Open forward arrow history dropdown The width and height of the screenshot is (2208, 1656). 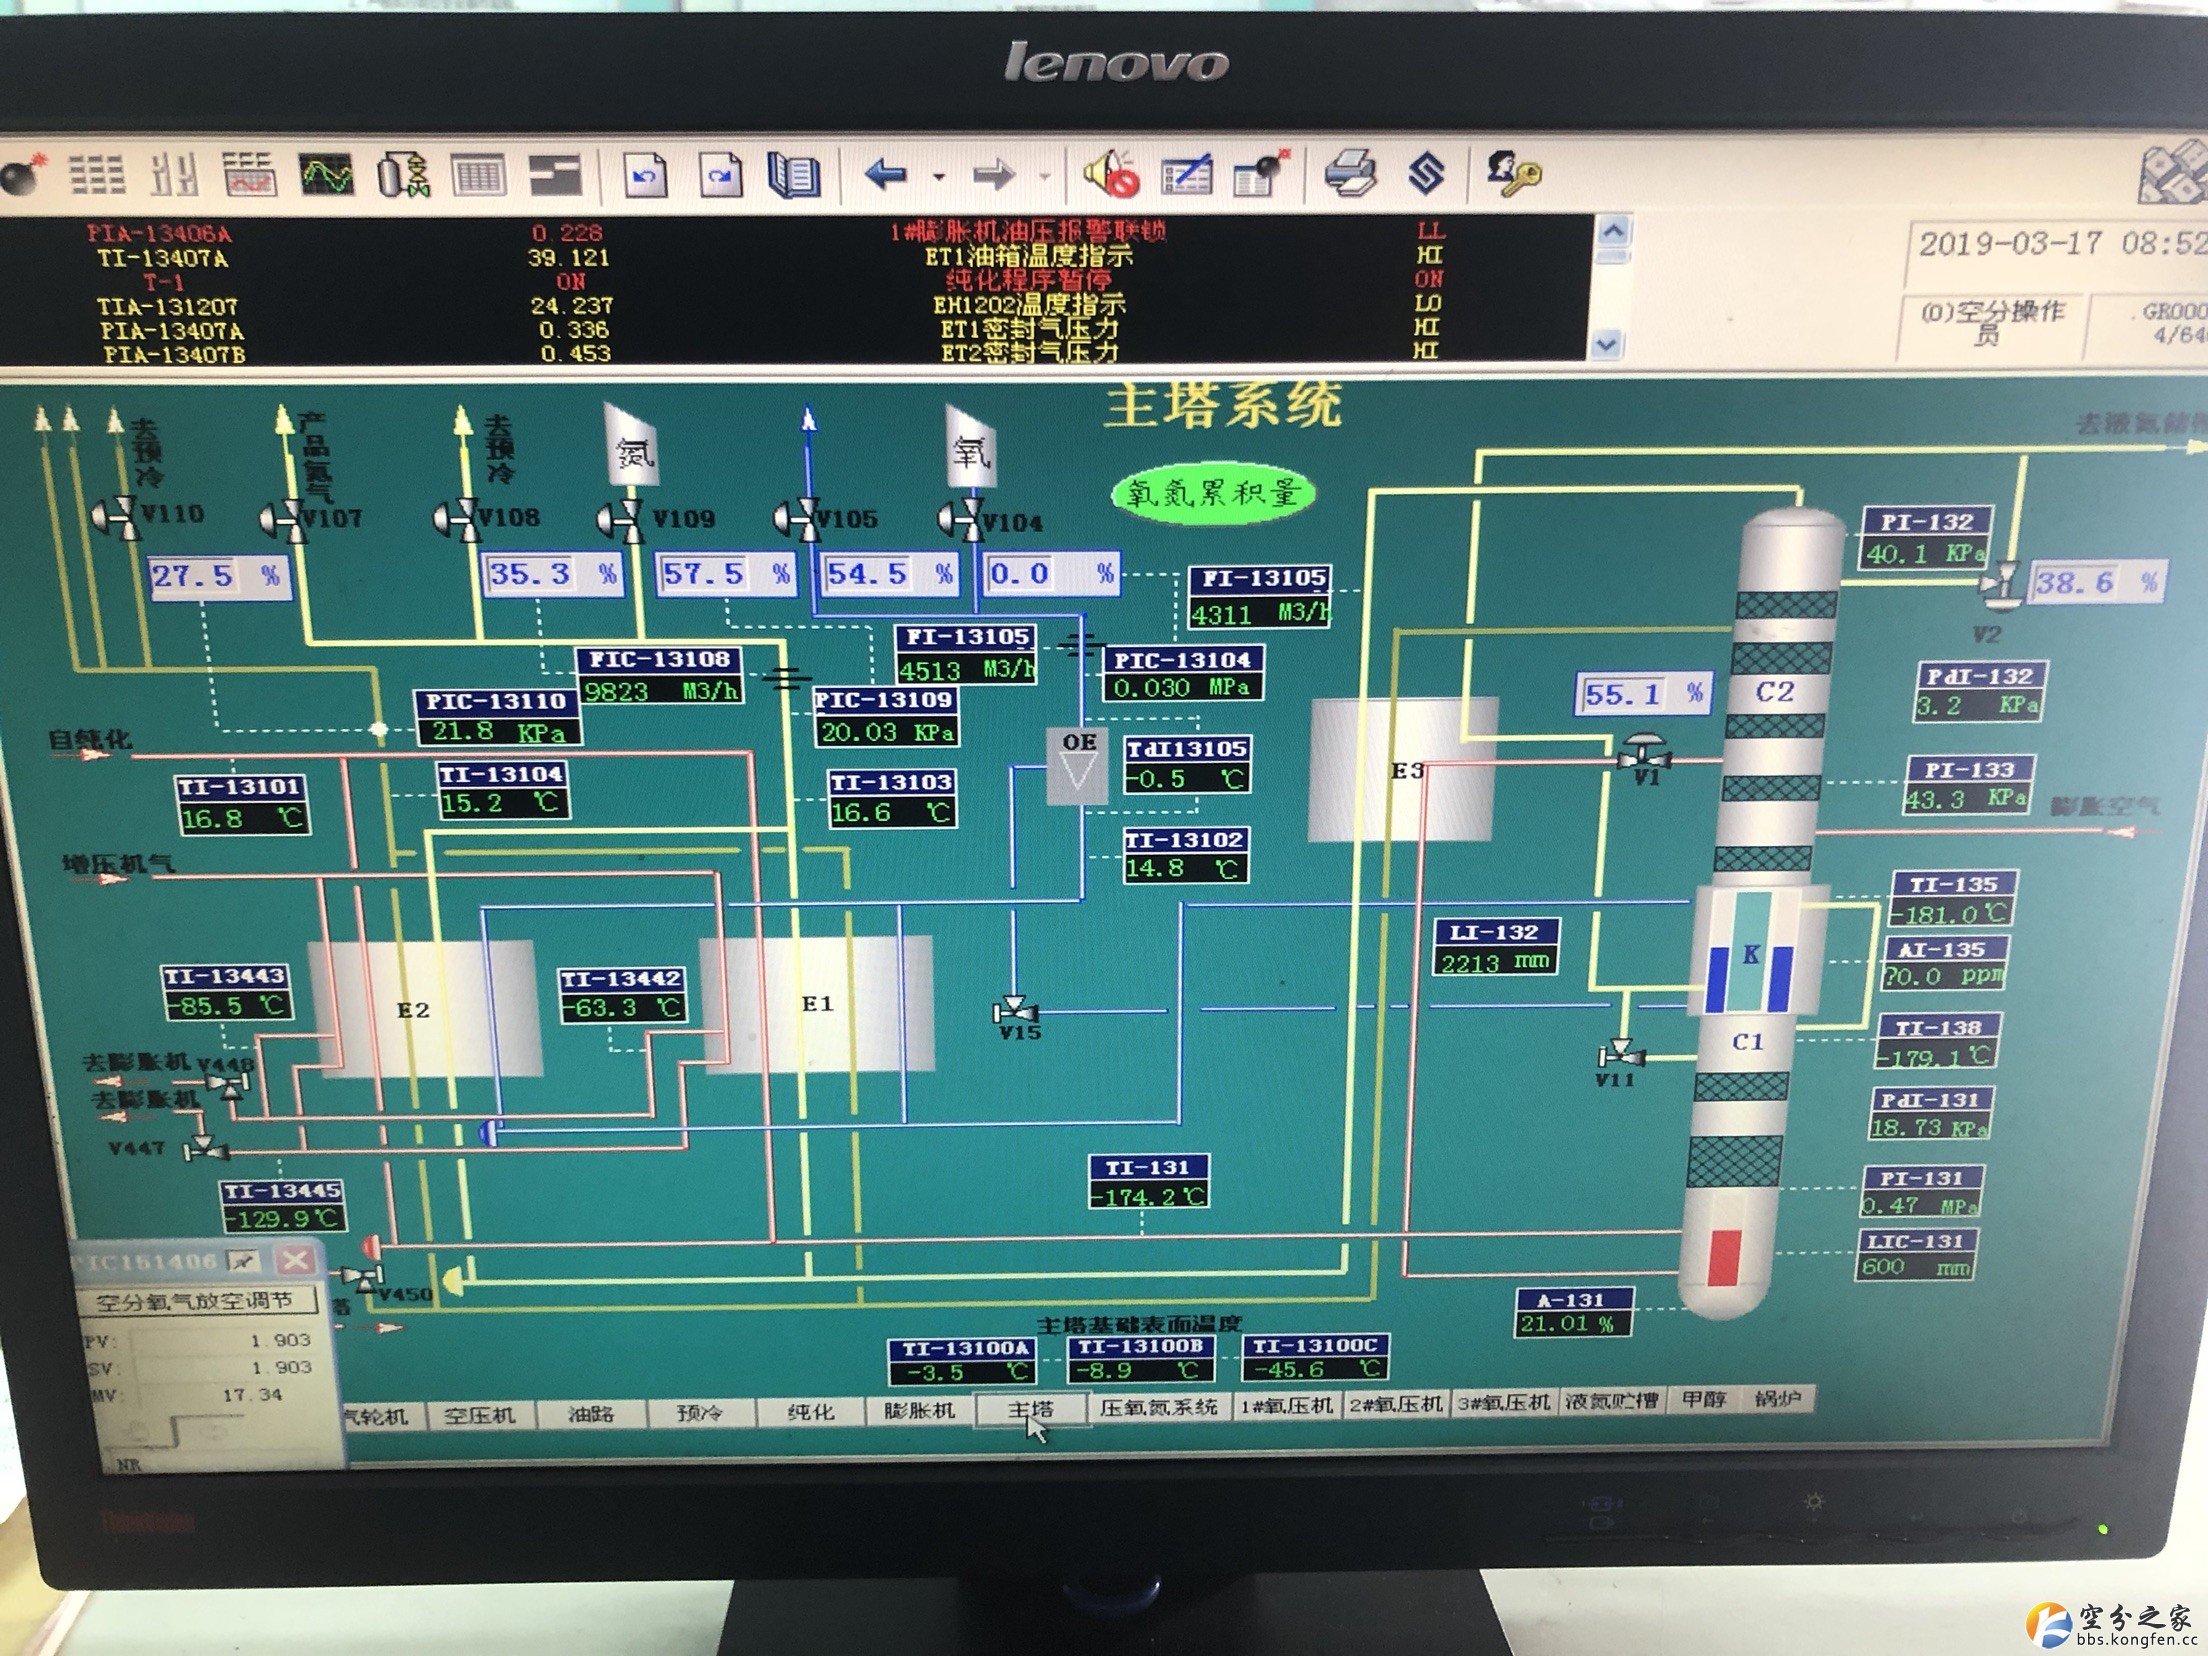pyautogui.click(x=1045, y=178)
